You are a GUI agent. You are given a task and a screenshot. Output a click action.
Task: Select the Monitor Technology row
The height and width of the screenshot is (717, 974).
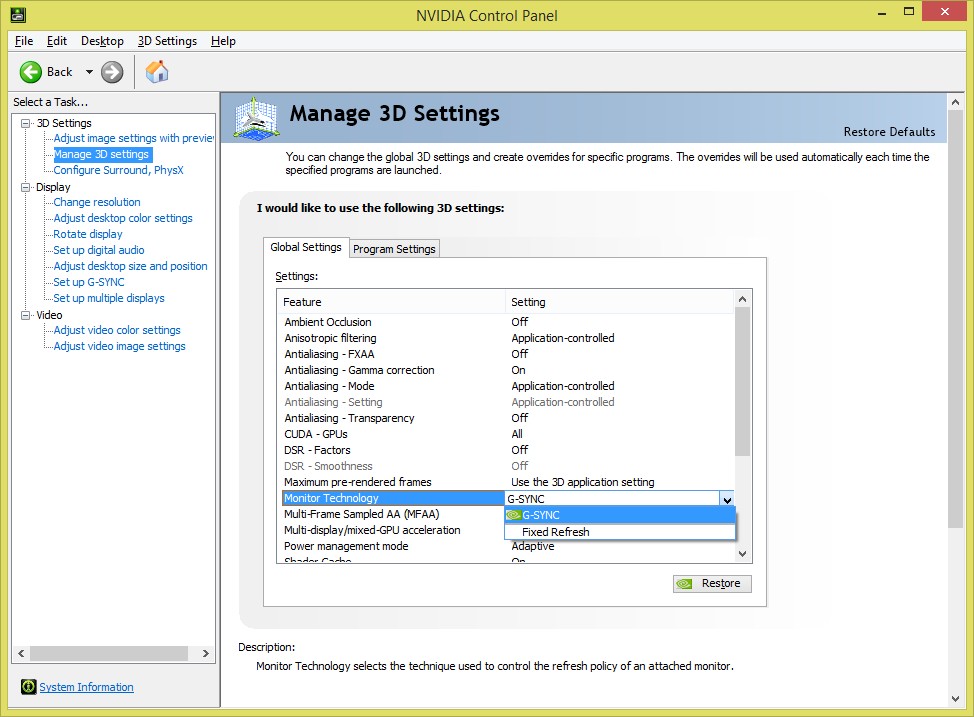coord(393,498)
